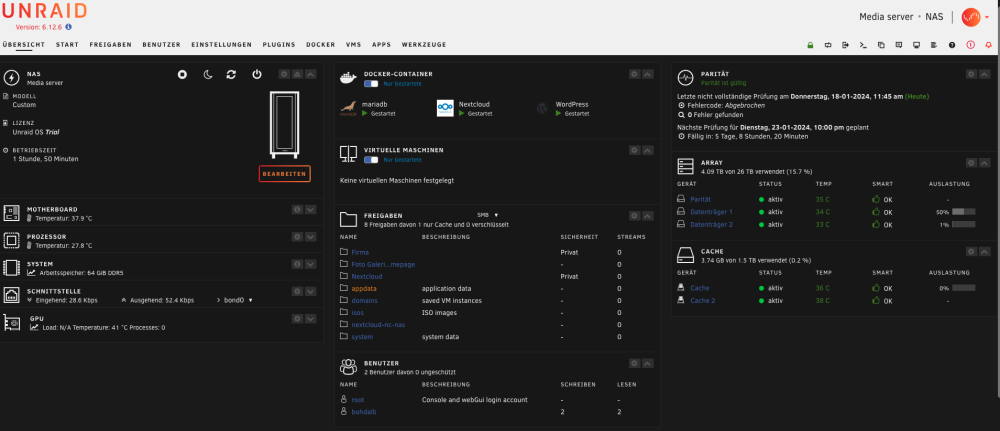This screenshot has height=431, width=1000.
Task: Open the Einstellungen menu tab
Action: [x=221, y=45]
